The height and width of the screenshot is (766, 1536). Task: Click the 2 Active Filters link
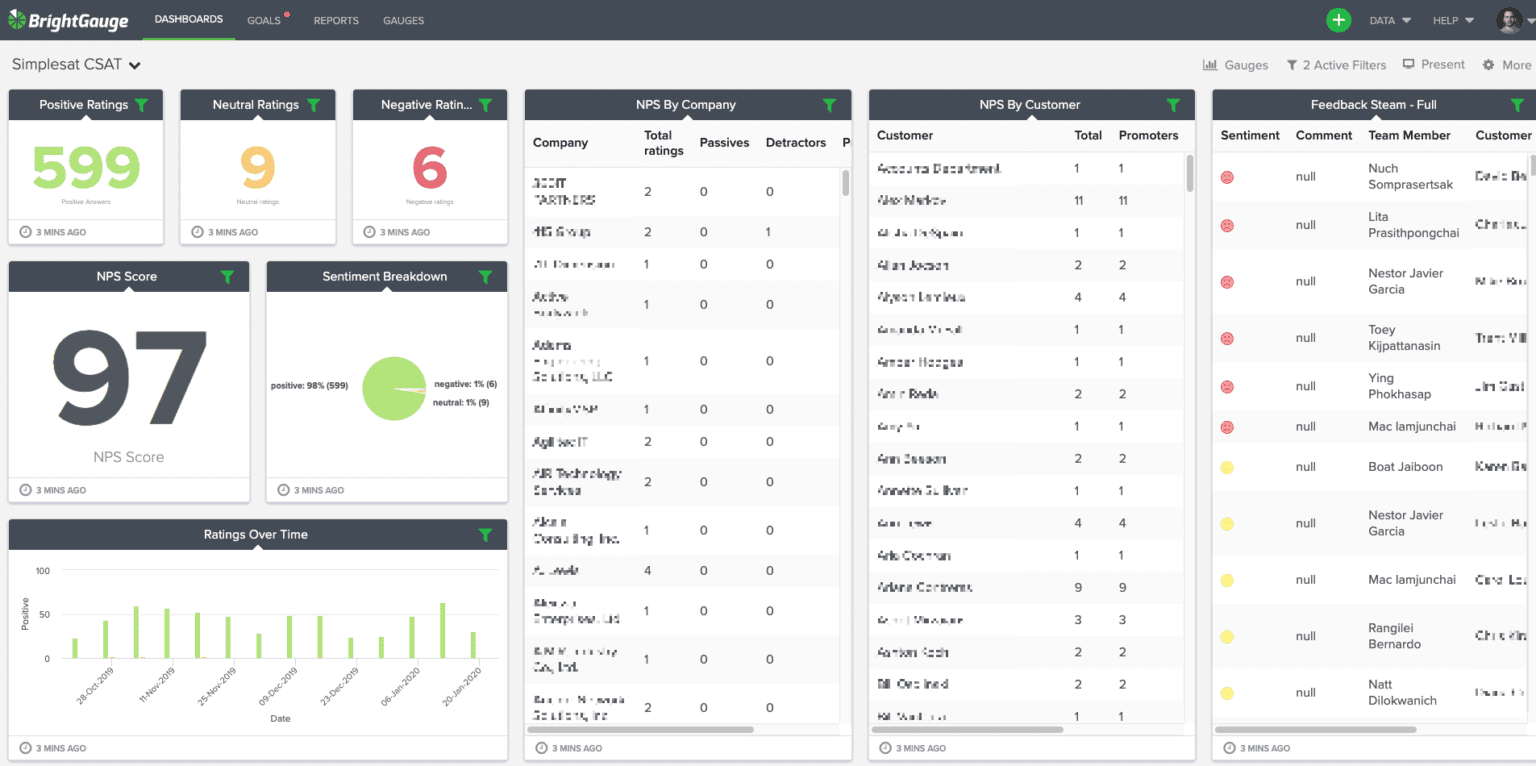(1336, 63)
